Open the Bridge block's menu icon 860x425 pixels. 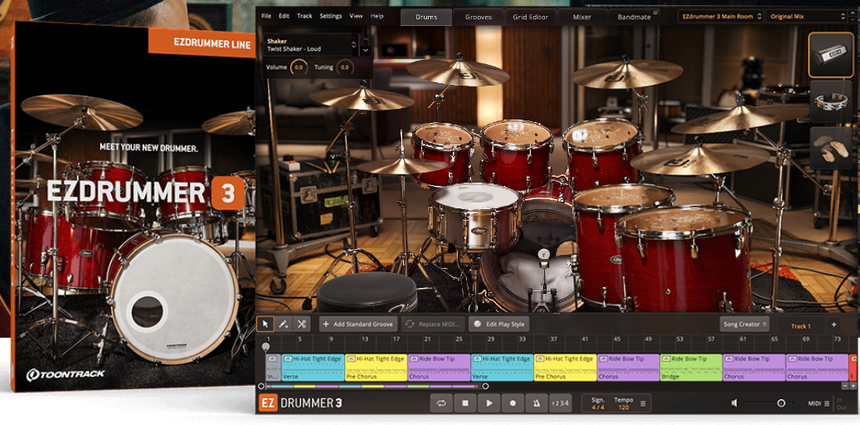666,359
